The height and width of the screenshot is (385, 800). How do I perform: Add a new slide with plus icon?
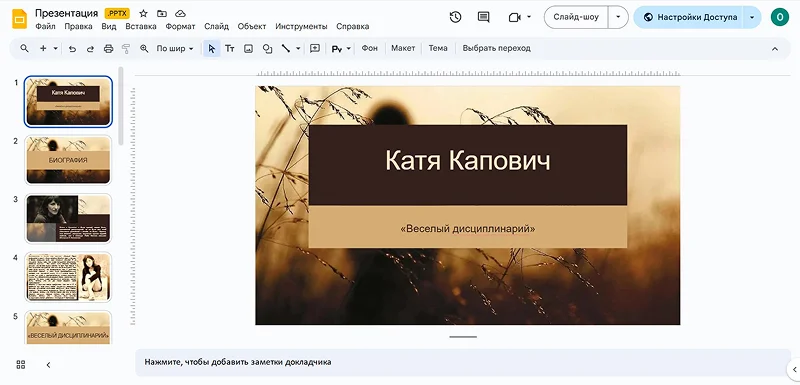click(43, 48)
